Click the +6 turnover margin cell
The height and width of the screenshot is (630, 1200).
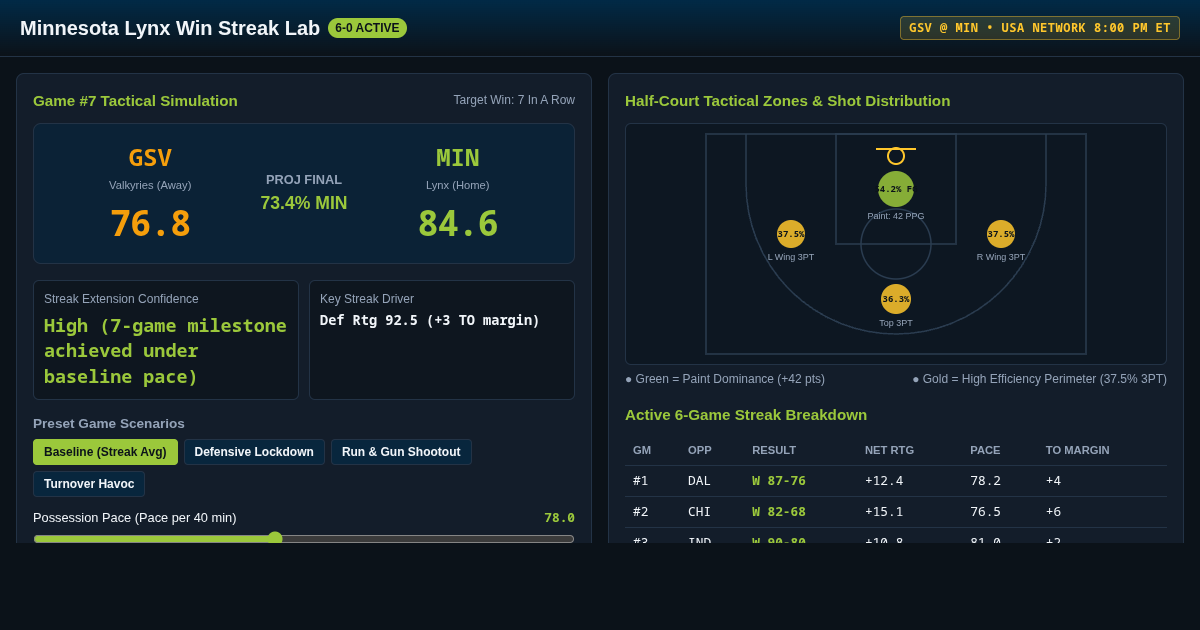(1056, 512)
